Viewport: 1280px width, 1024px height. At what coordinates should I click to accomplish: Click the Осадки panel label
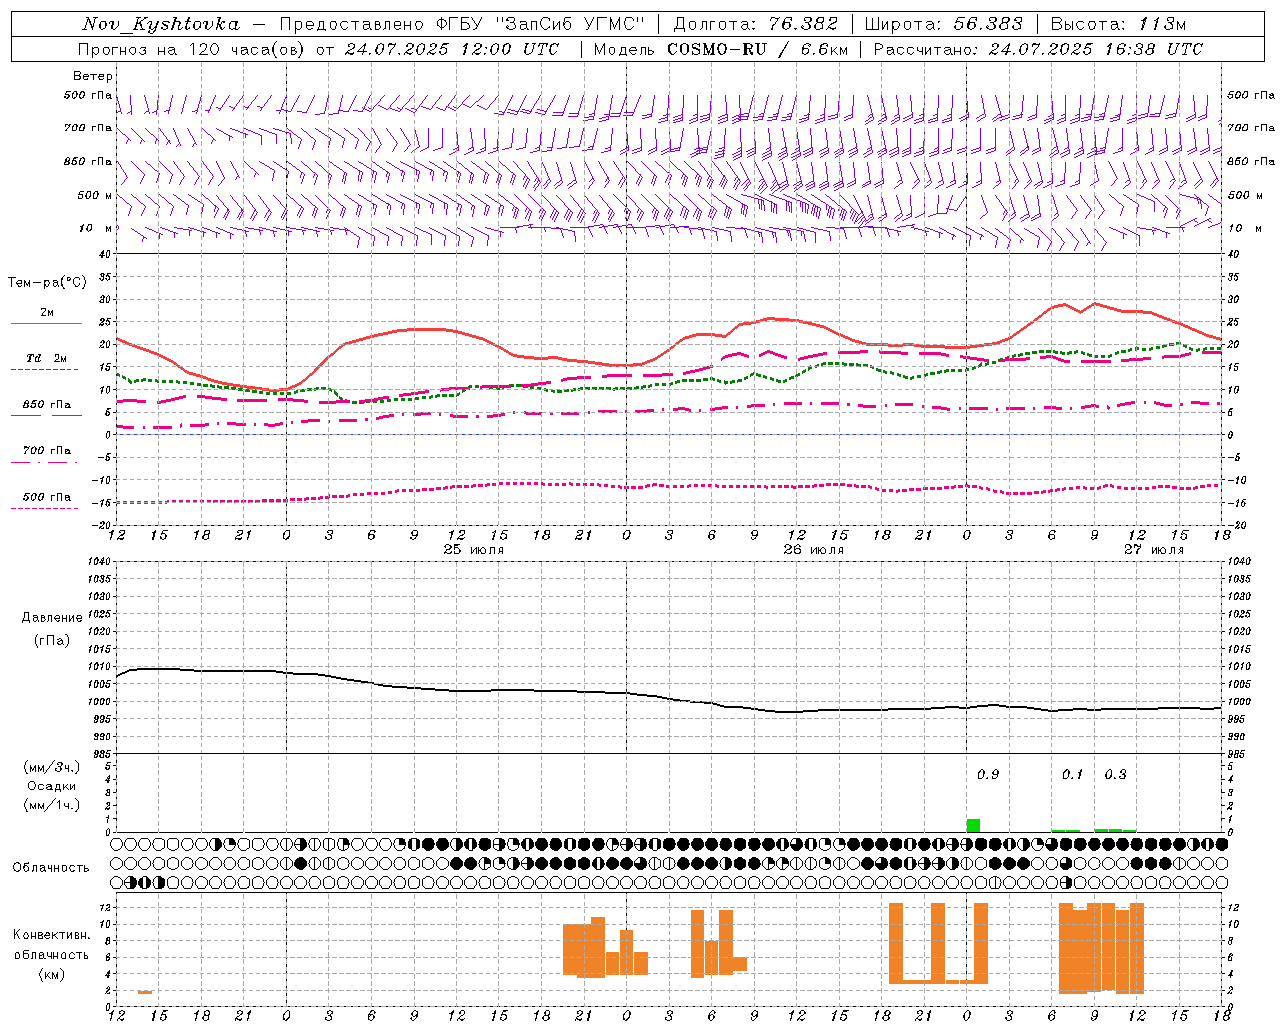tap(52, 786)
